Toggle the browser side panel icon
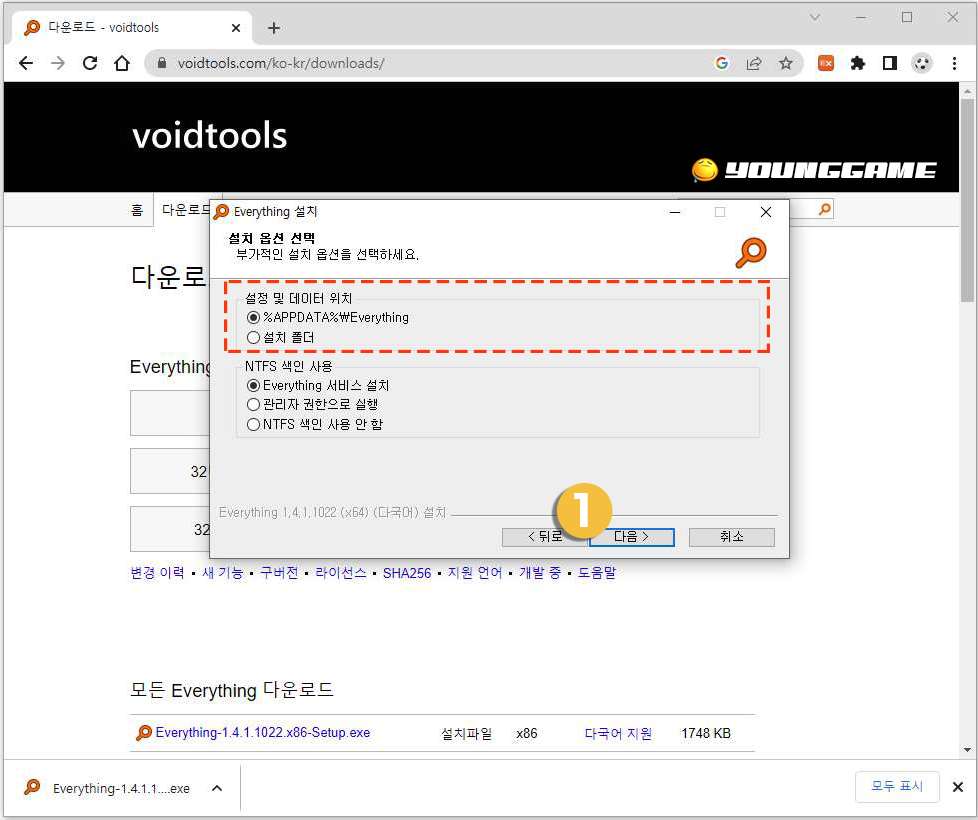This screenshot has height=820, width=978. [890, 63]
